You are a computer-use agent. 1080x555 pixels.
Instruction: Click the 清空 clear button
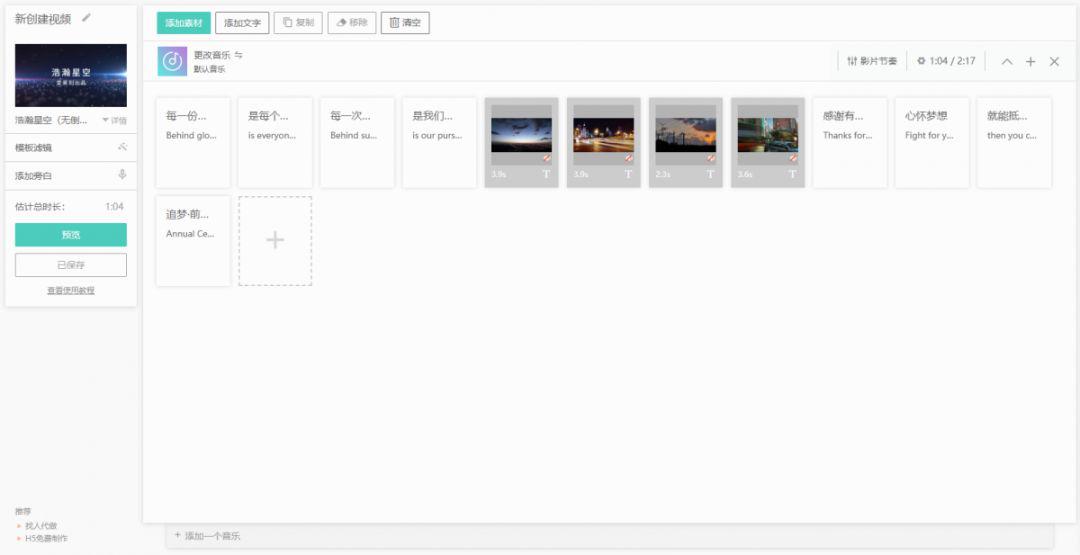[x=405, y=22]
